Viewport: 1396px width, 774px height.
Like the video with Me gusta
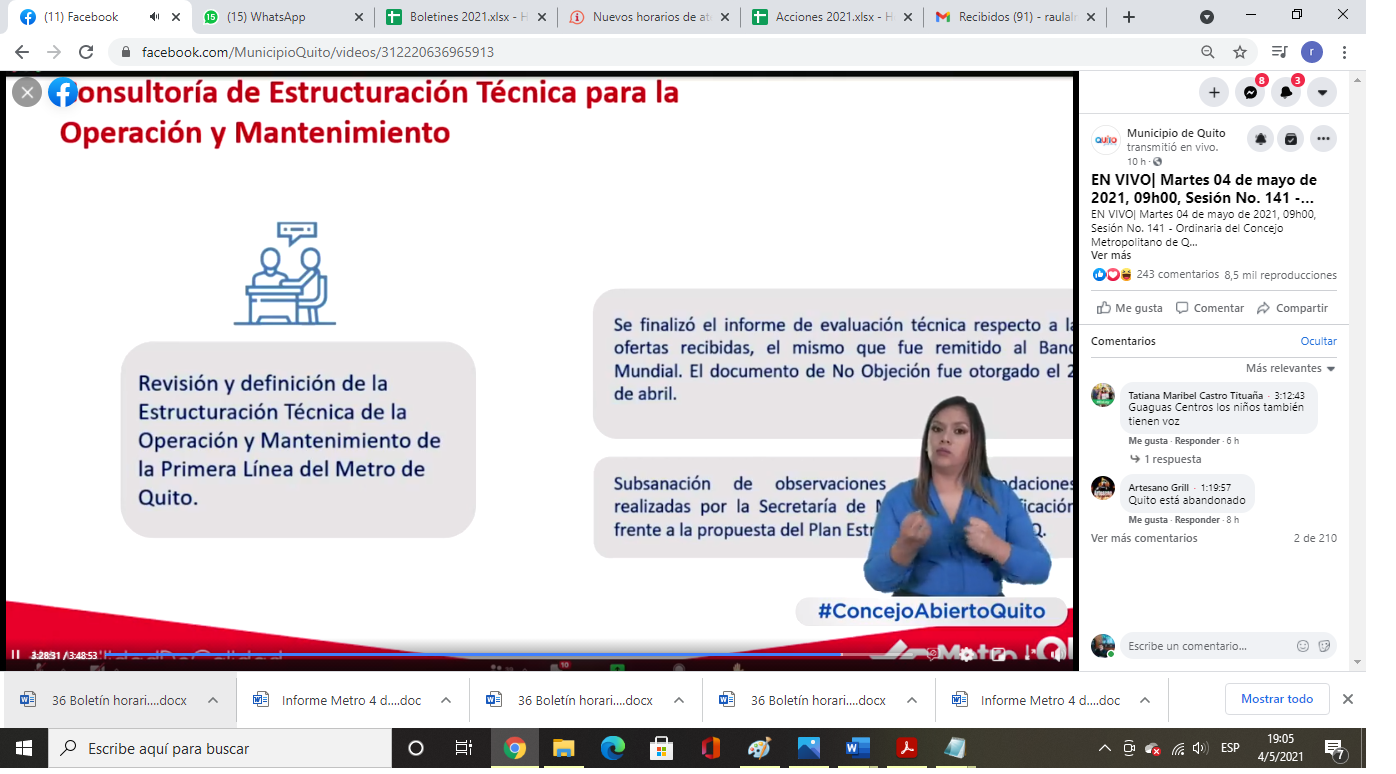1129,308
